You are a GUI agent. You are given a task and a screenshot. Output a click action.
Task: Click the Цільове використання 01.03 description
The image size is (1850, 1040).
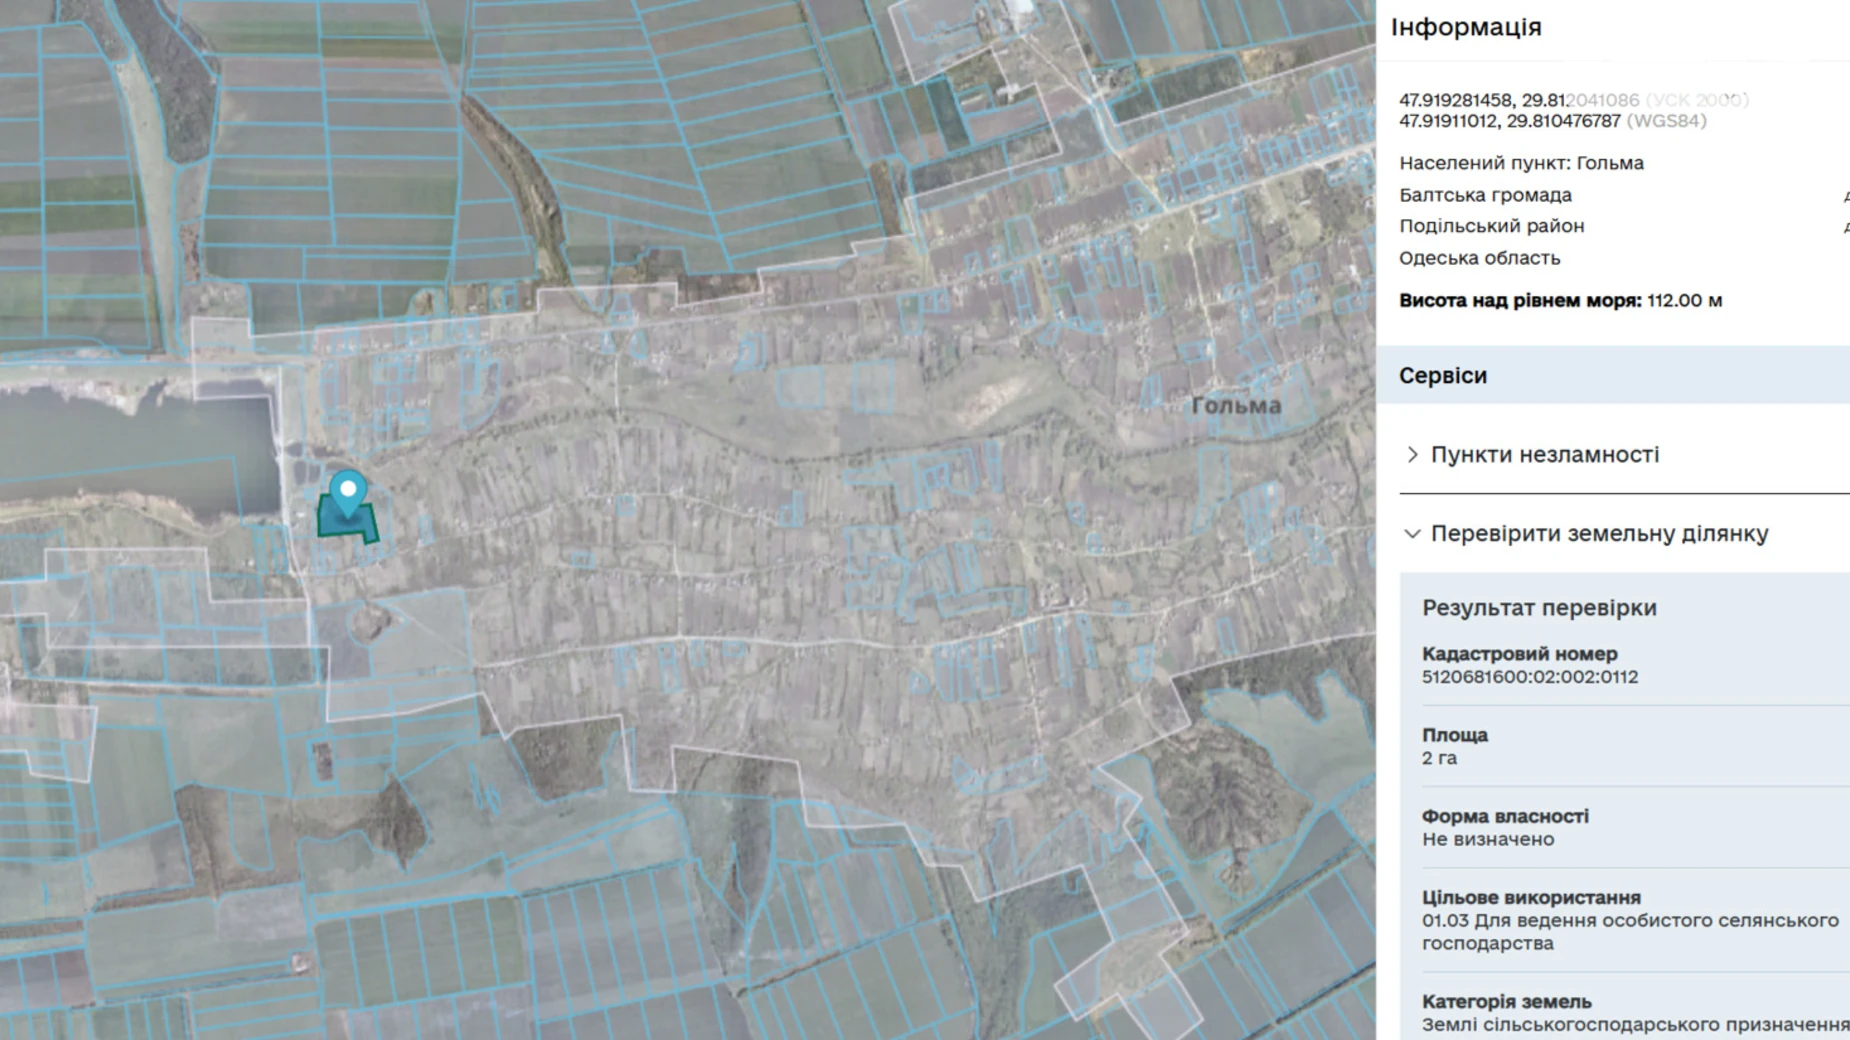1629,931
